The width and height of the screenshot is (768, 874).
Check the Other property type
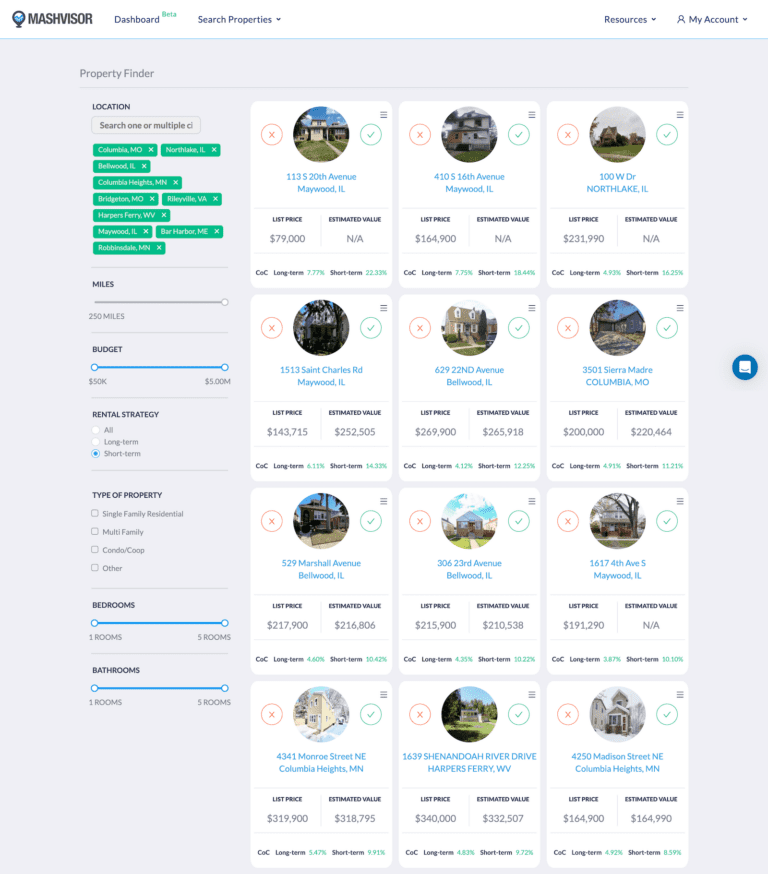[x=95, y=568]
